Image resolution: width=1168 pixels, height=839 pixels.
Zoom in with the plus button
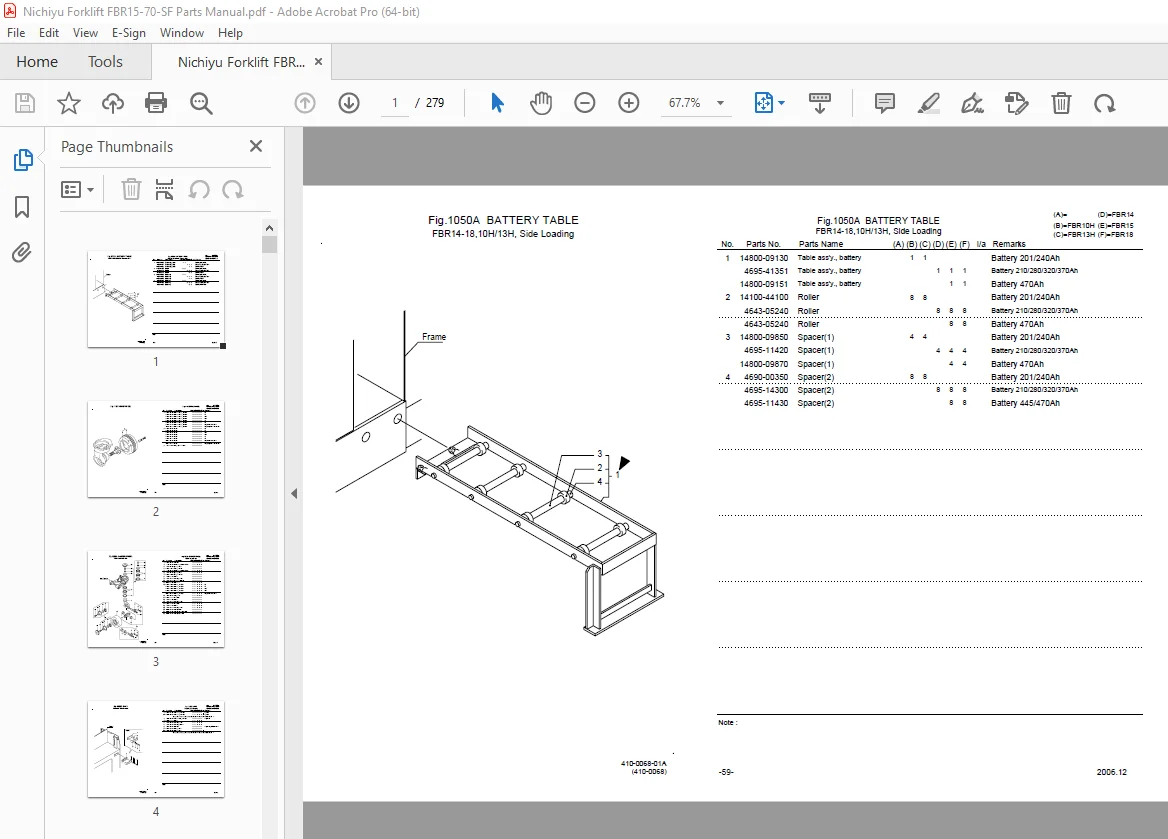click(629, 103)
